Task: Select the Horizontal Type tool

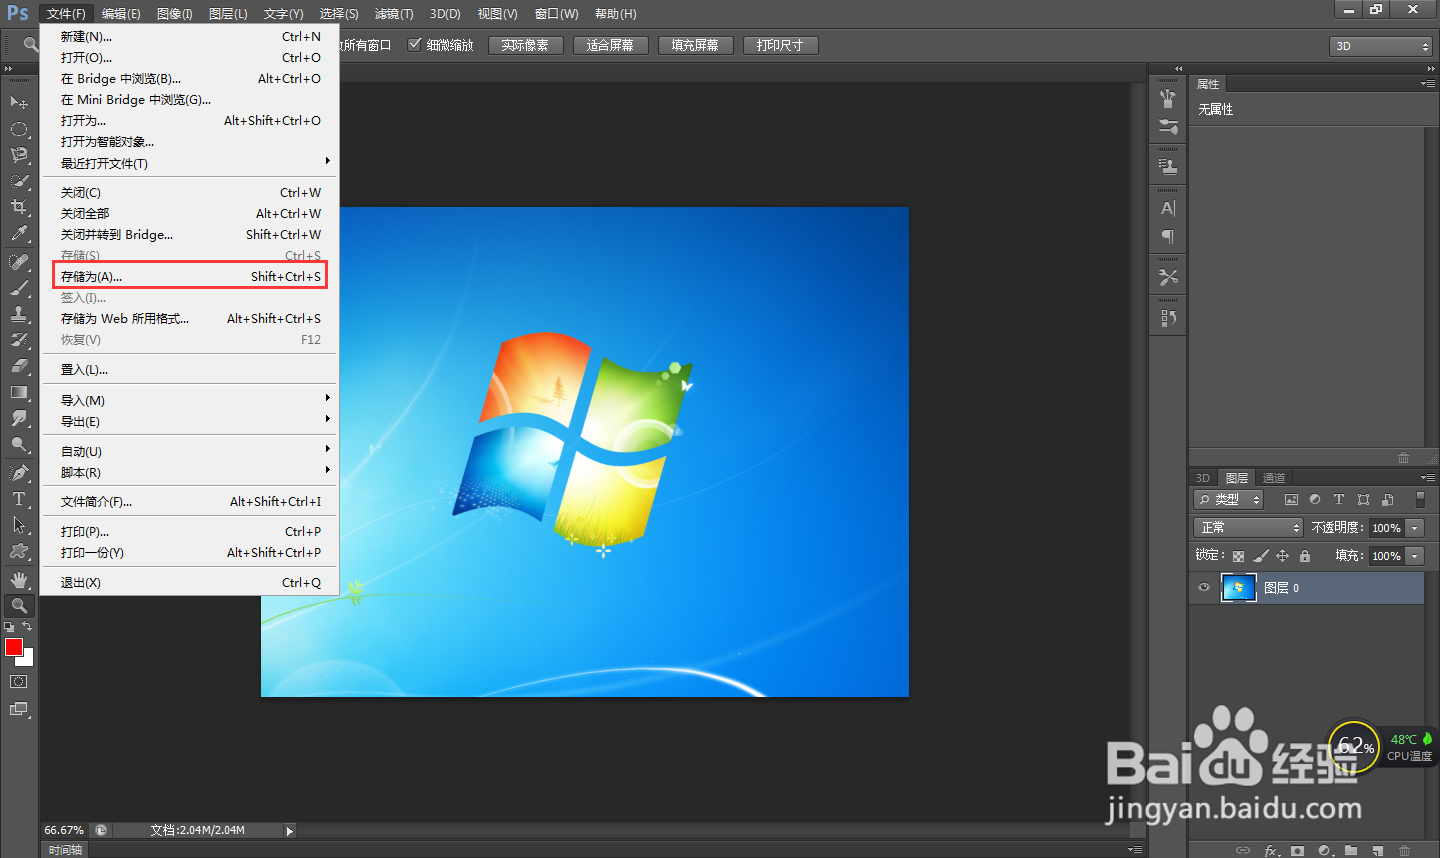Action: click(19, 499)
